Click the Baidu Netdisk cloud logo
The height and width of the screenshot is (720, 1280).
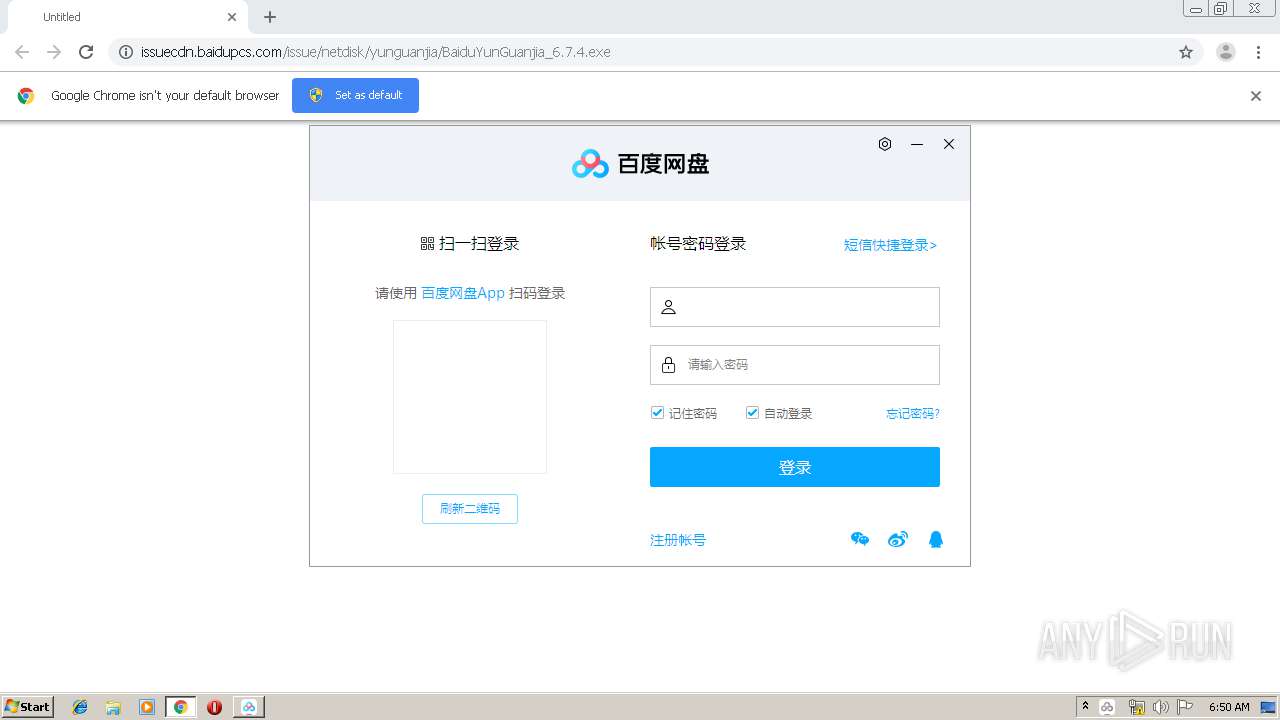(590, 164)
